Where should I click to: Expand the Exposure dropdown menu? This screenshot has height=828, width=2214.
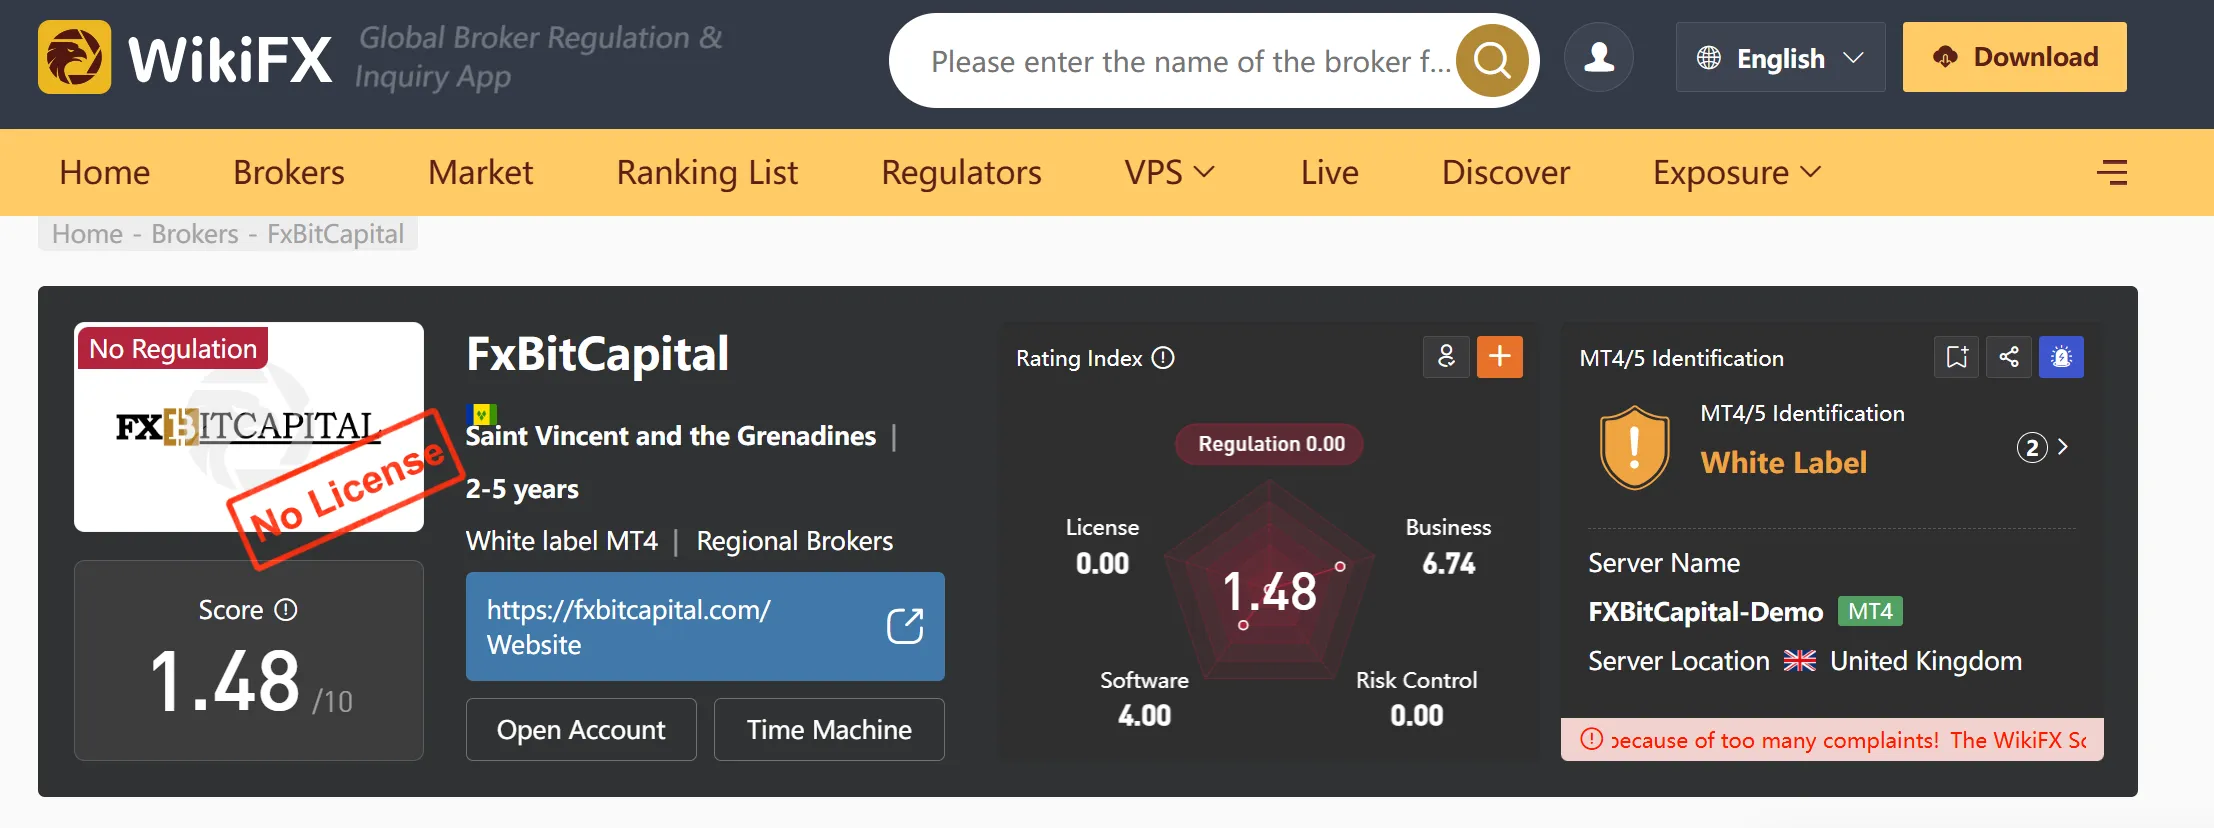[1737, 173]
